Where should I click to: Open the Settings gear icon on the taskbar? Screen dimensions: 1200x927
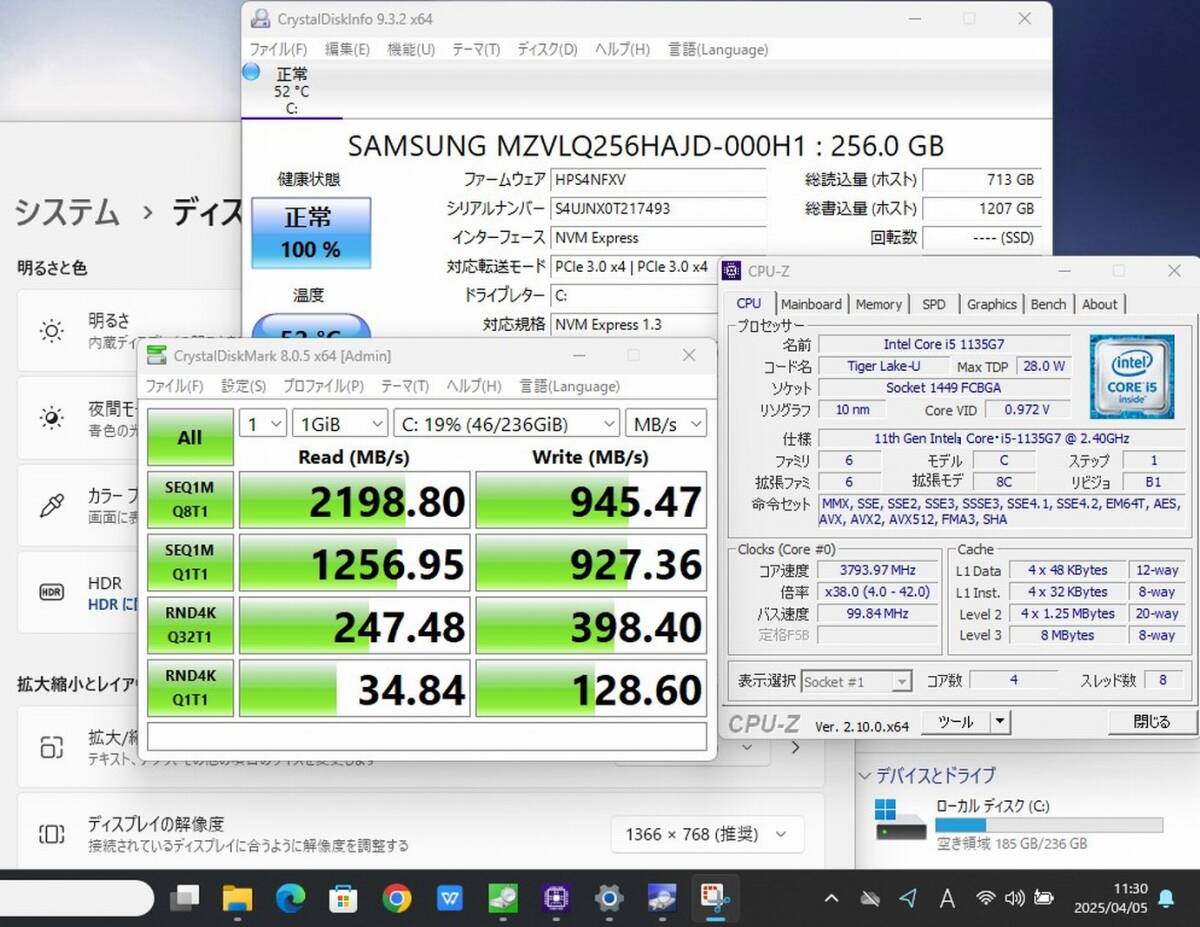point(608,899)
